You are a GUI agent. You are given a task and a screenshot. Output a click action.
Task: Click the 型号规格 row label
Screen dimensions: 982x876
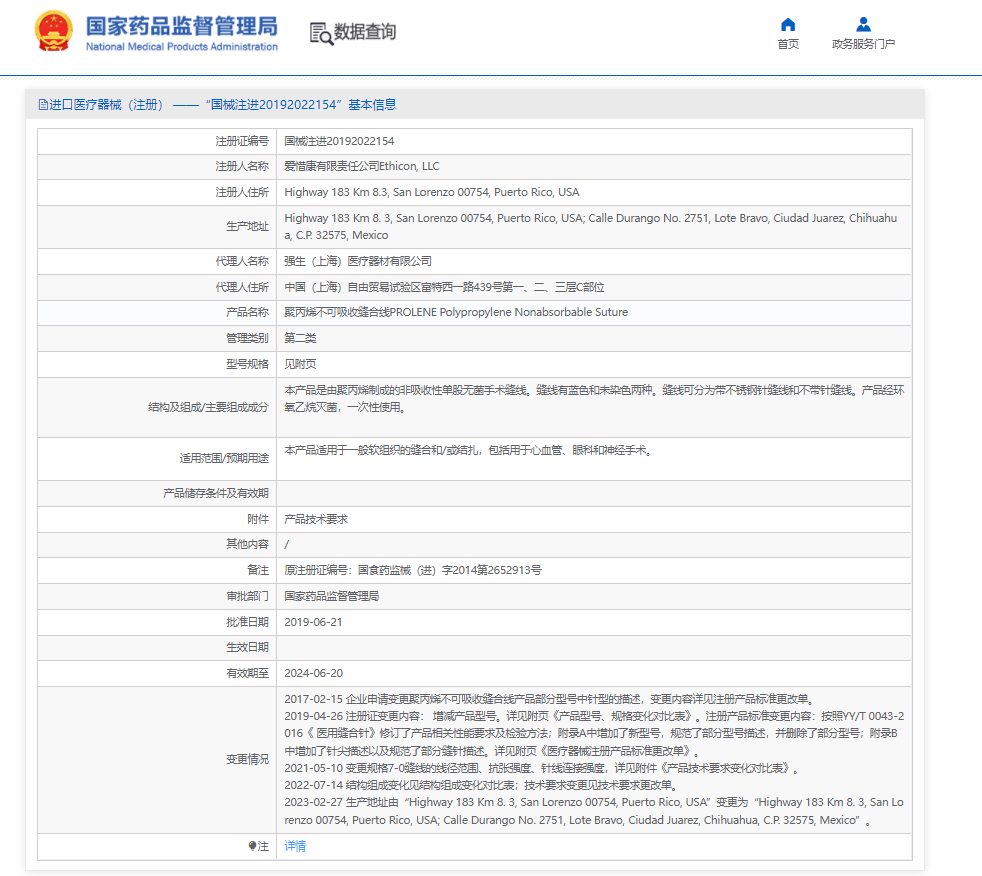[247, 364]
